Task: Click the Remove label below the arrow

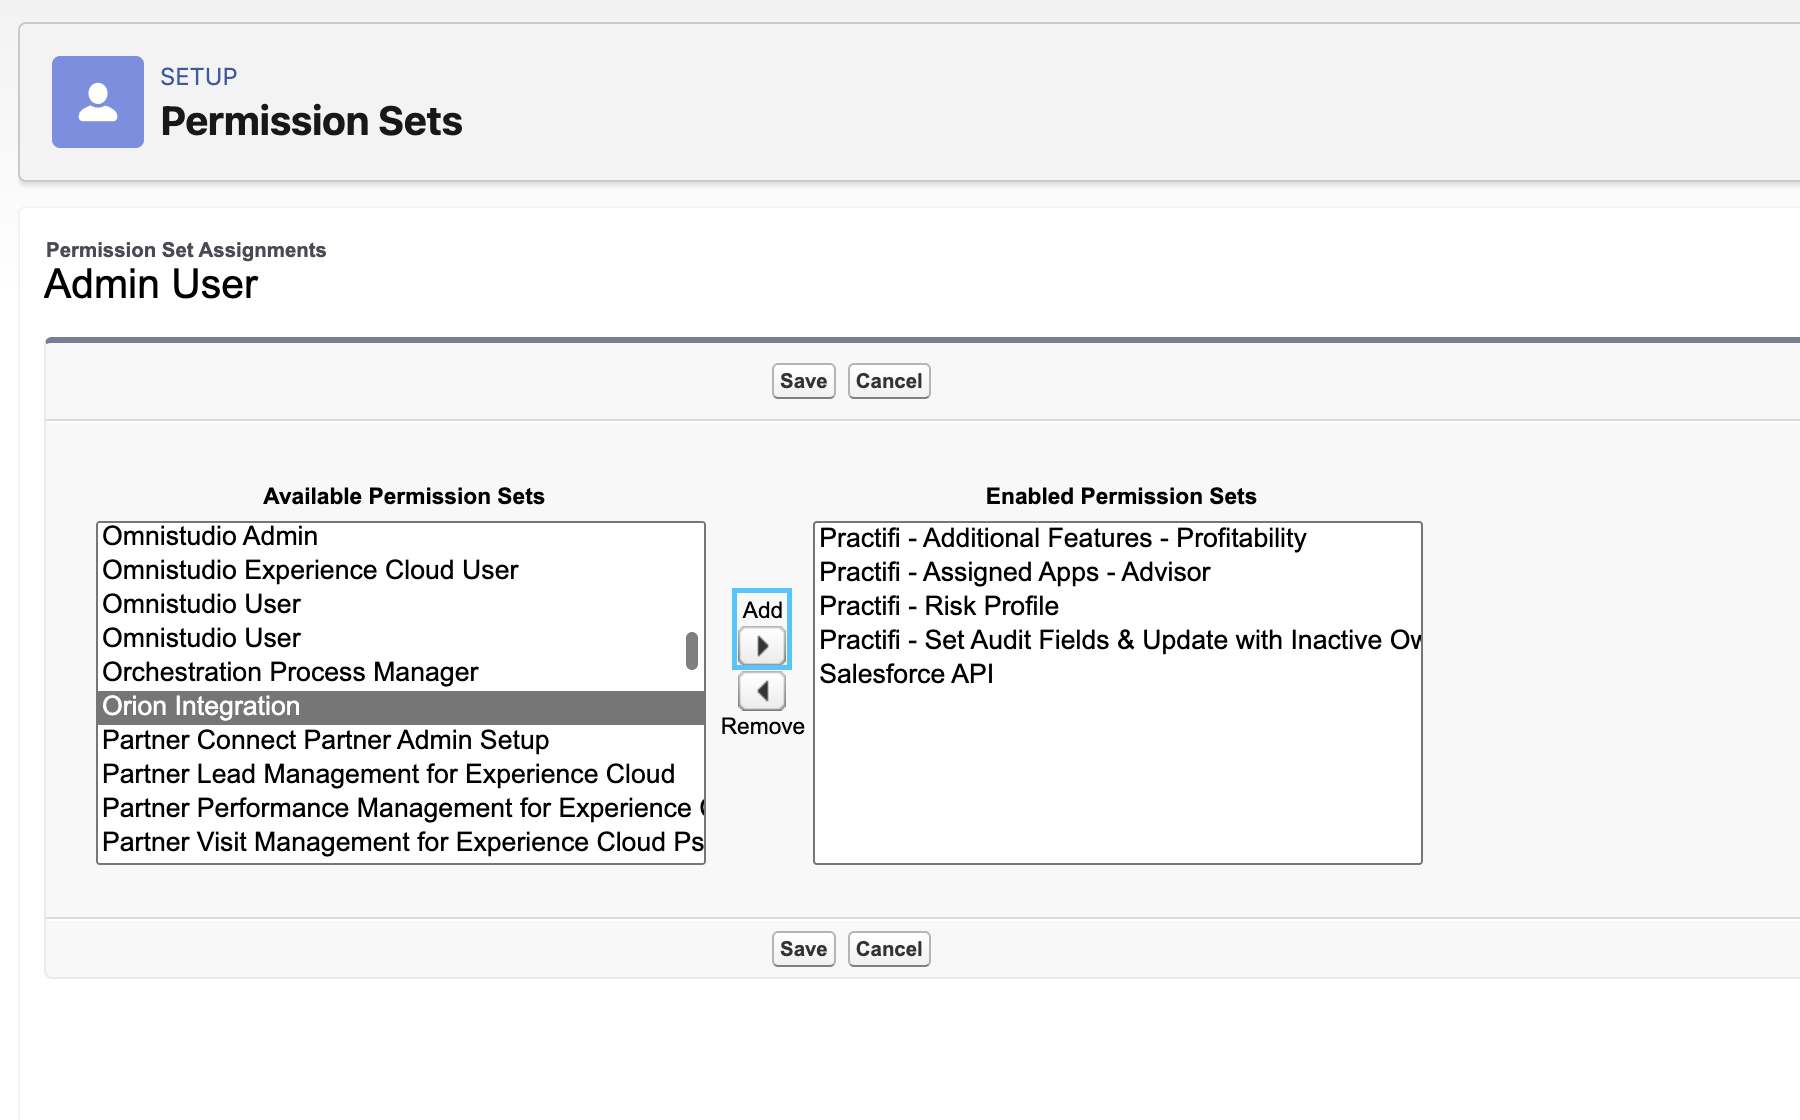Action: click(762, 726)
